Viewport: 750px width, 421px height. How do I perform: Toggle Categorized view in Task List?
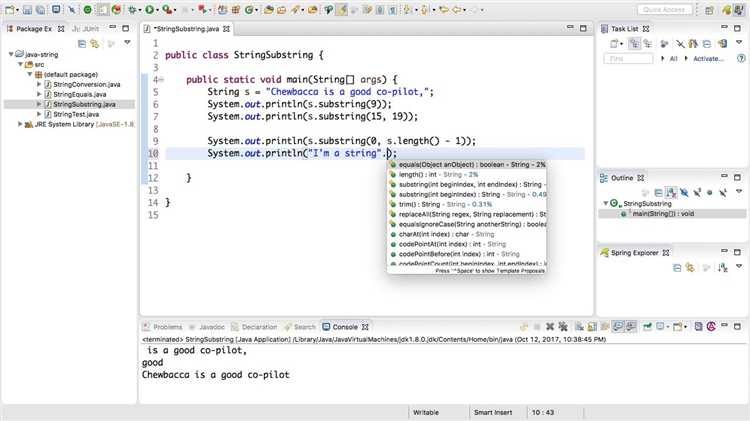635,44
